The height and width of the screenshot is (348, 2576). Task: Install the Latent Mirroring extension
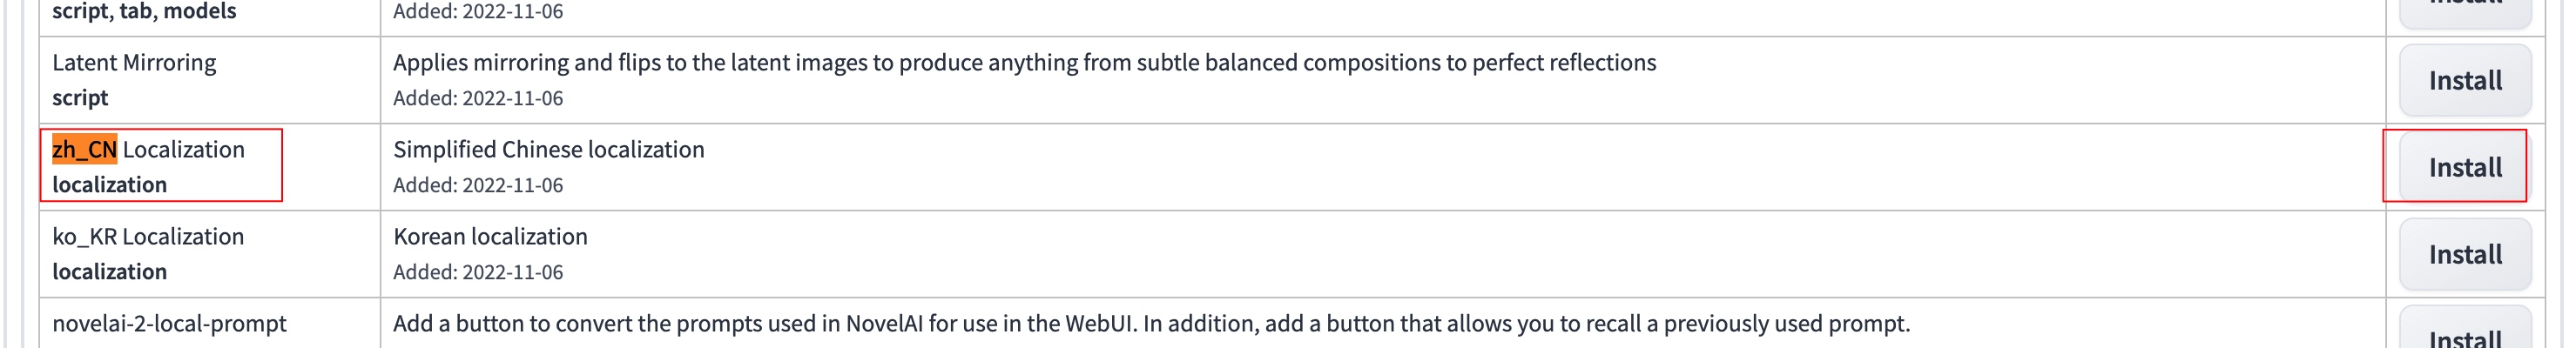click(2464, 81)
